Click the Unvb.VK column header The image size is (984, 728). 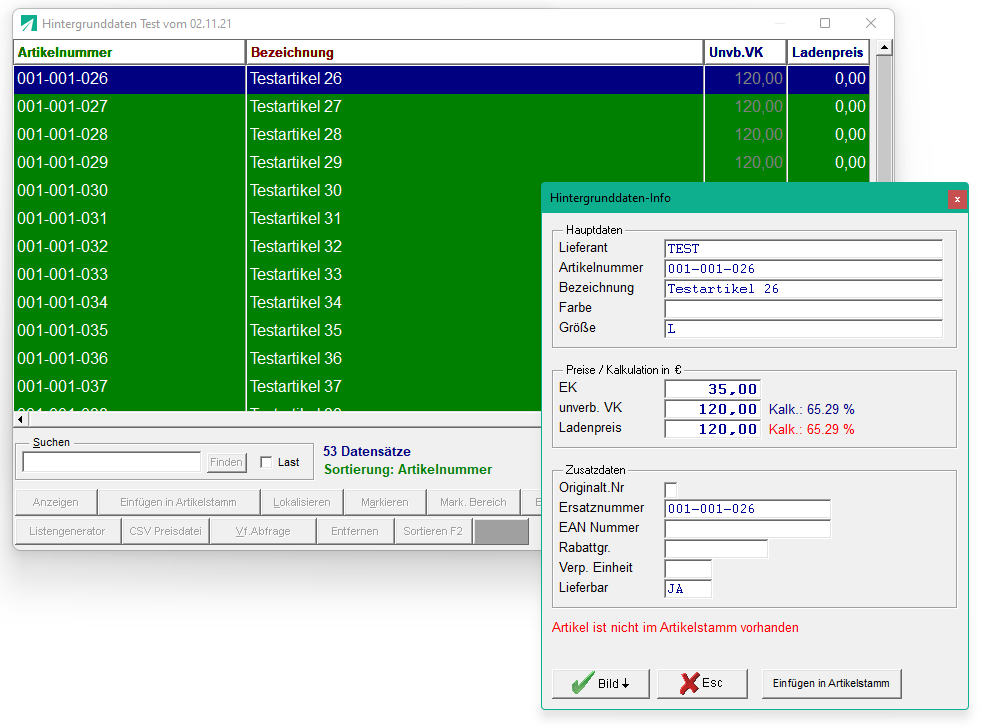click(x=746, y=53)
